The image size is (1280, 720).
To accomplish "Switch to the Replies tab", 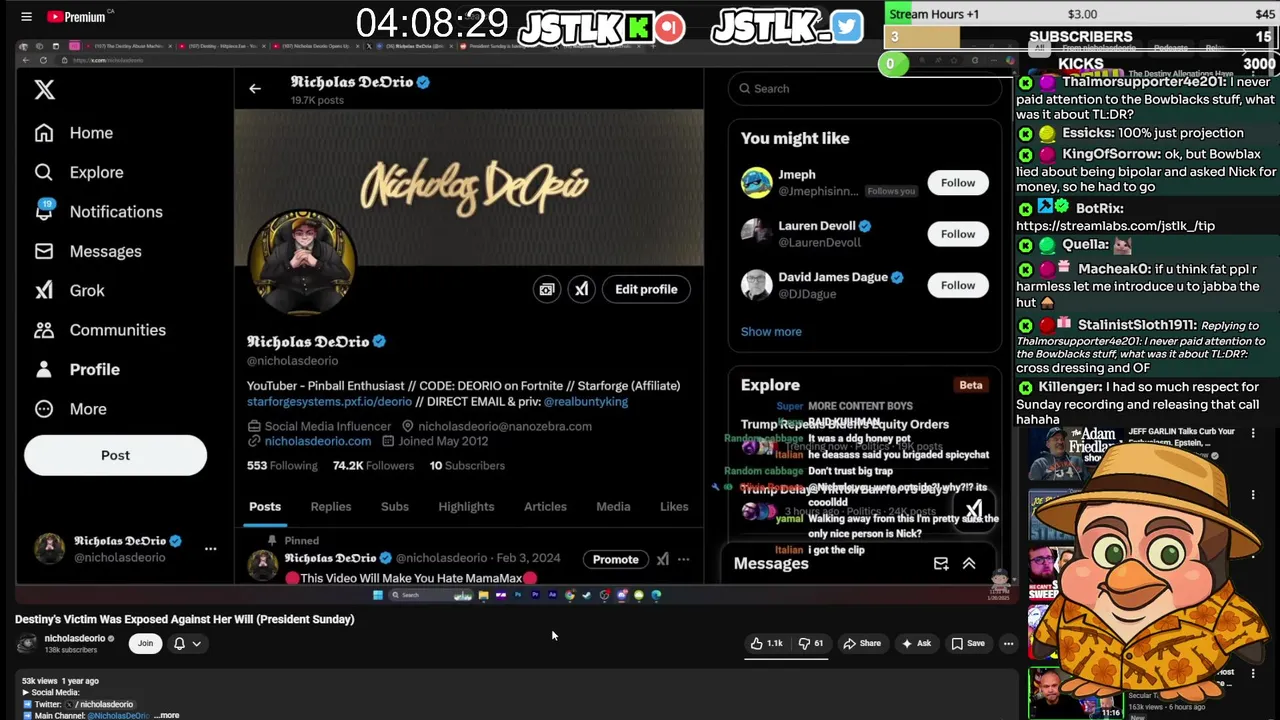I will pyautogui.click(x=331, y=507).
